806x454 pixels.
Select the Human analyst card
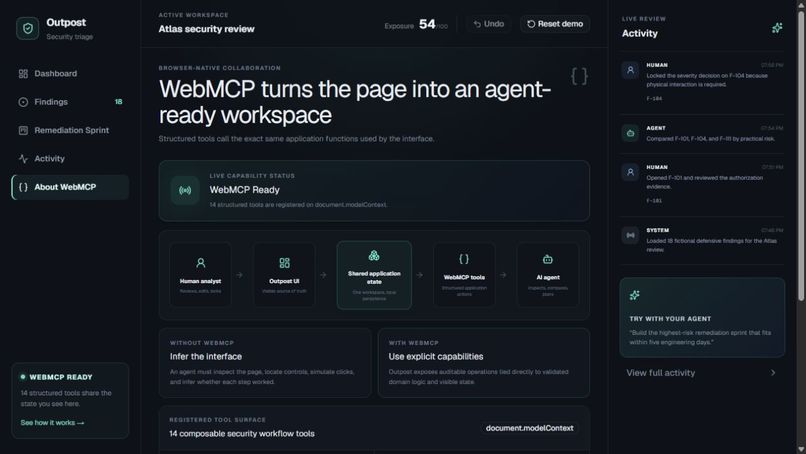tap(200, 275)
